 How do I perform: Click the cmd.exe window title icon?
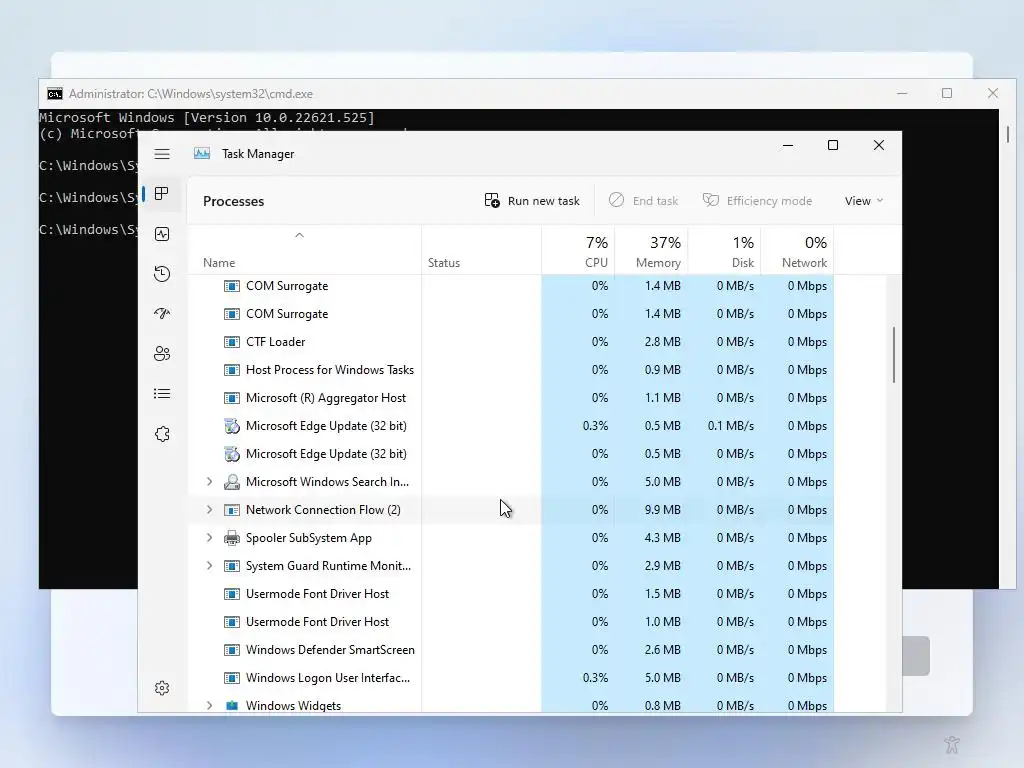[55, 93]
